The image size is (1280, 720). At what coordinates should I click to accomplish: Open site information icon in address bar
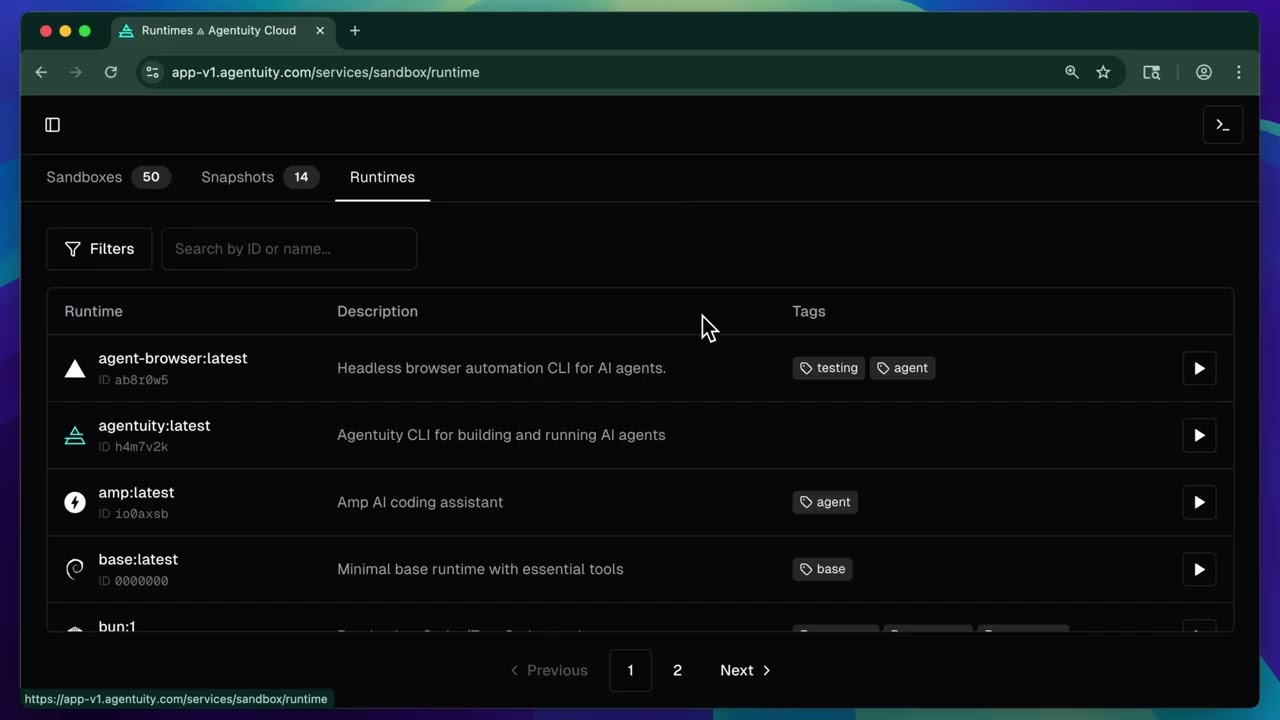pyautogui.click(x=152, y=72)
